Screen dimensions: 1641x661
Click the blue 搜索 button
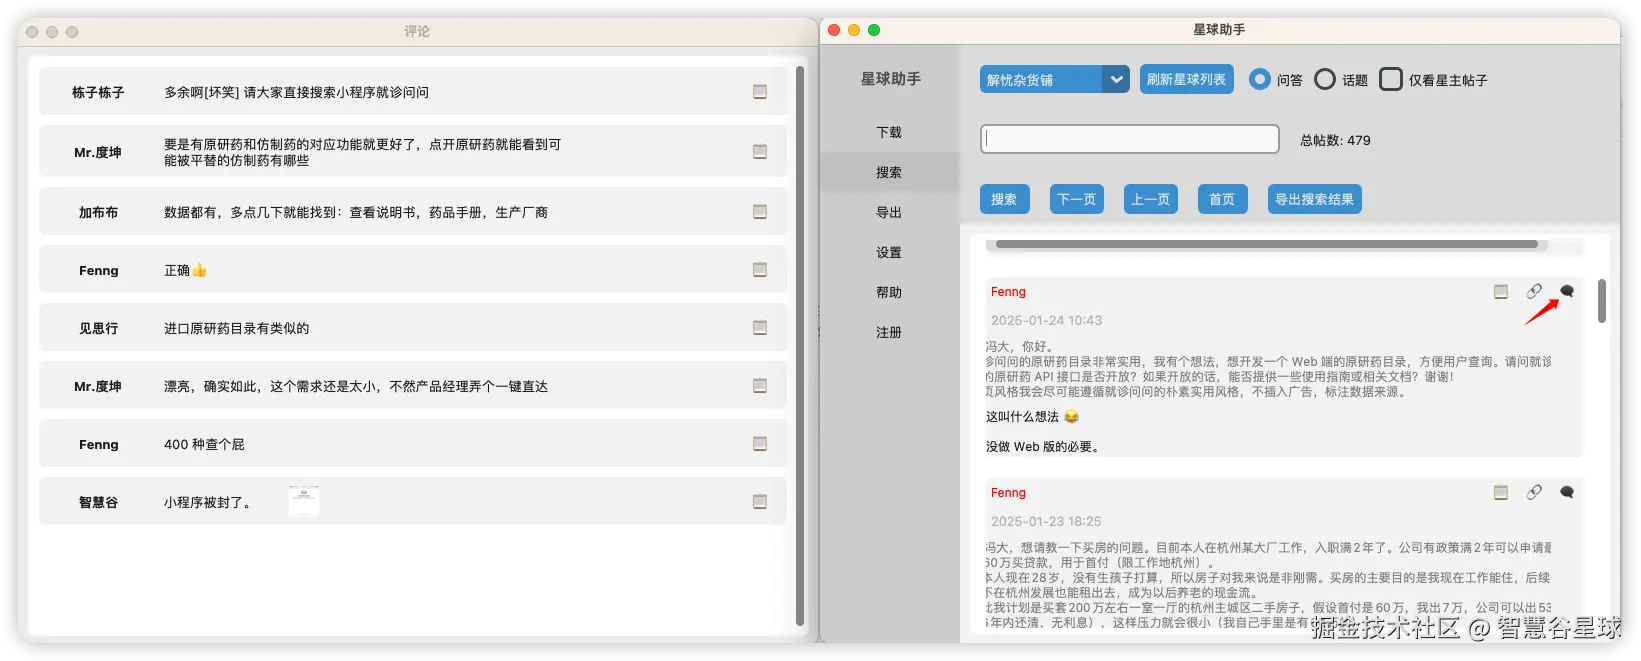tap(1004, 199)
